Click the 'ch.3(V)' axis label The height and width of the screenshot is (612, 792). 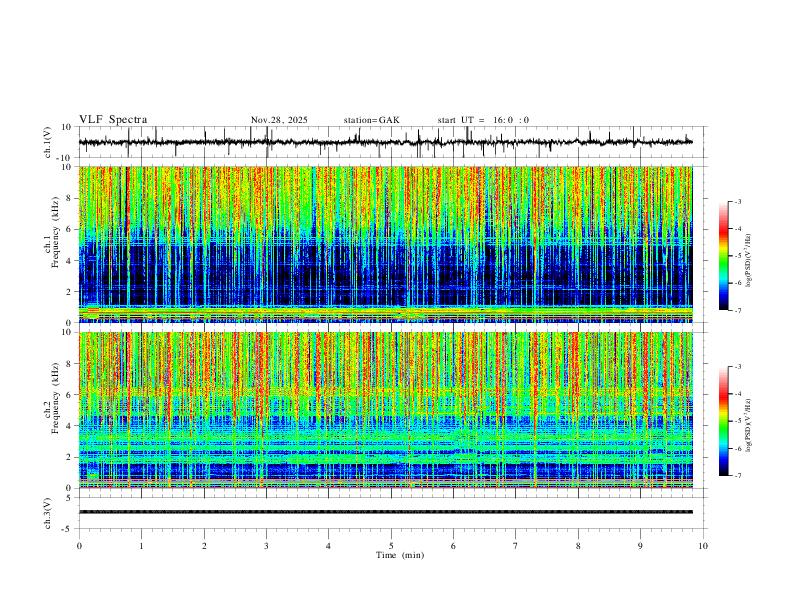tap(48, 514)
